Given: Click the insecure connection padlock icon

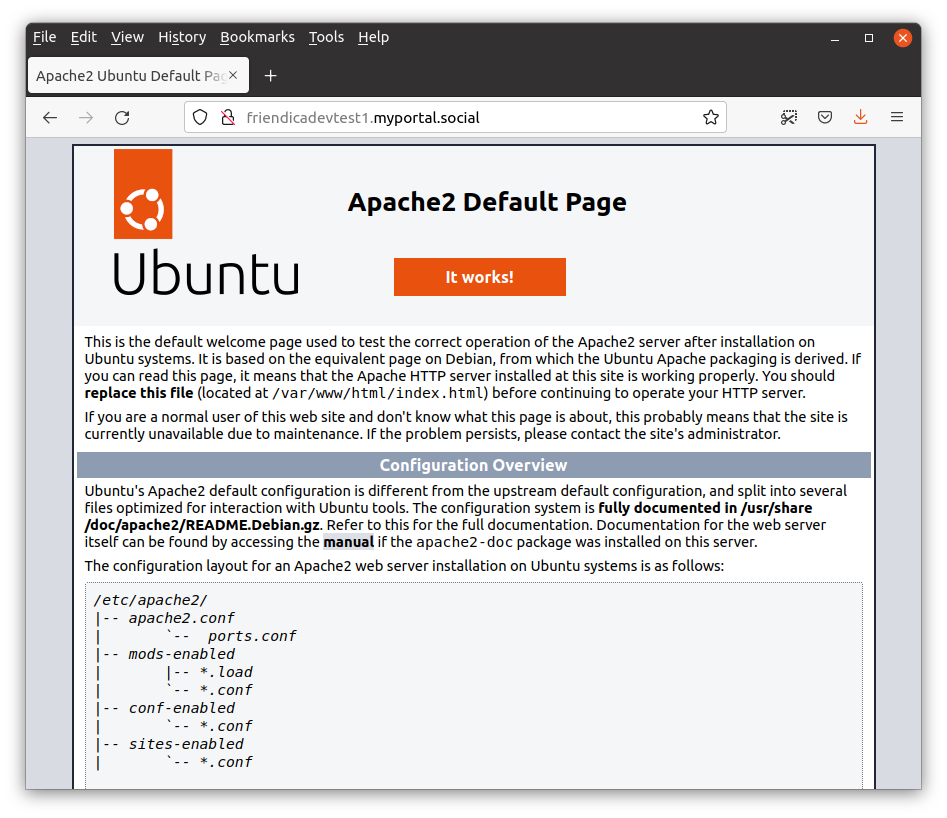Looking at the screenshot, I should pos(226,117).
